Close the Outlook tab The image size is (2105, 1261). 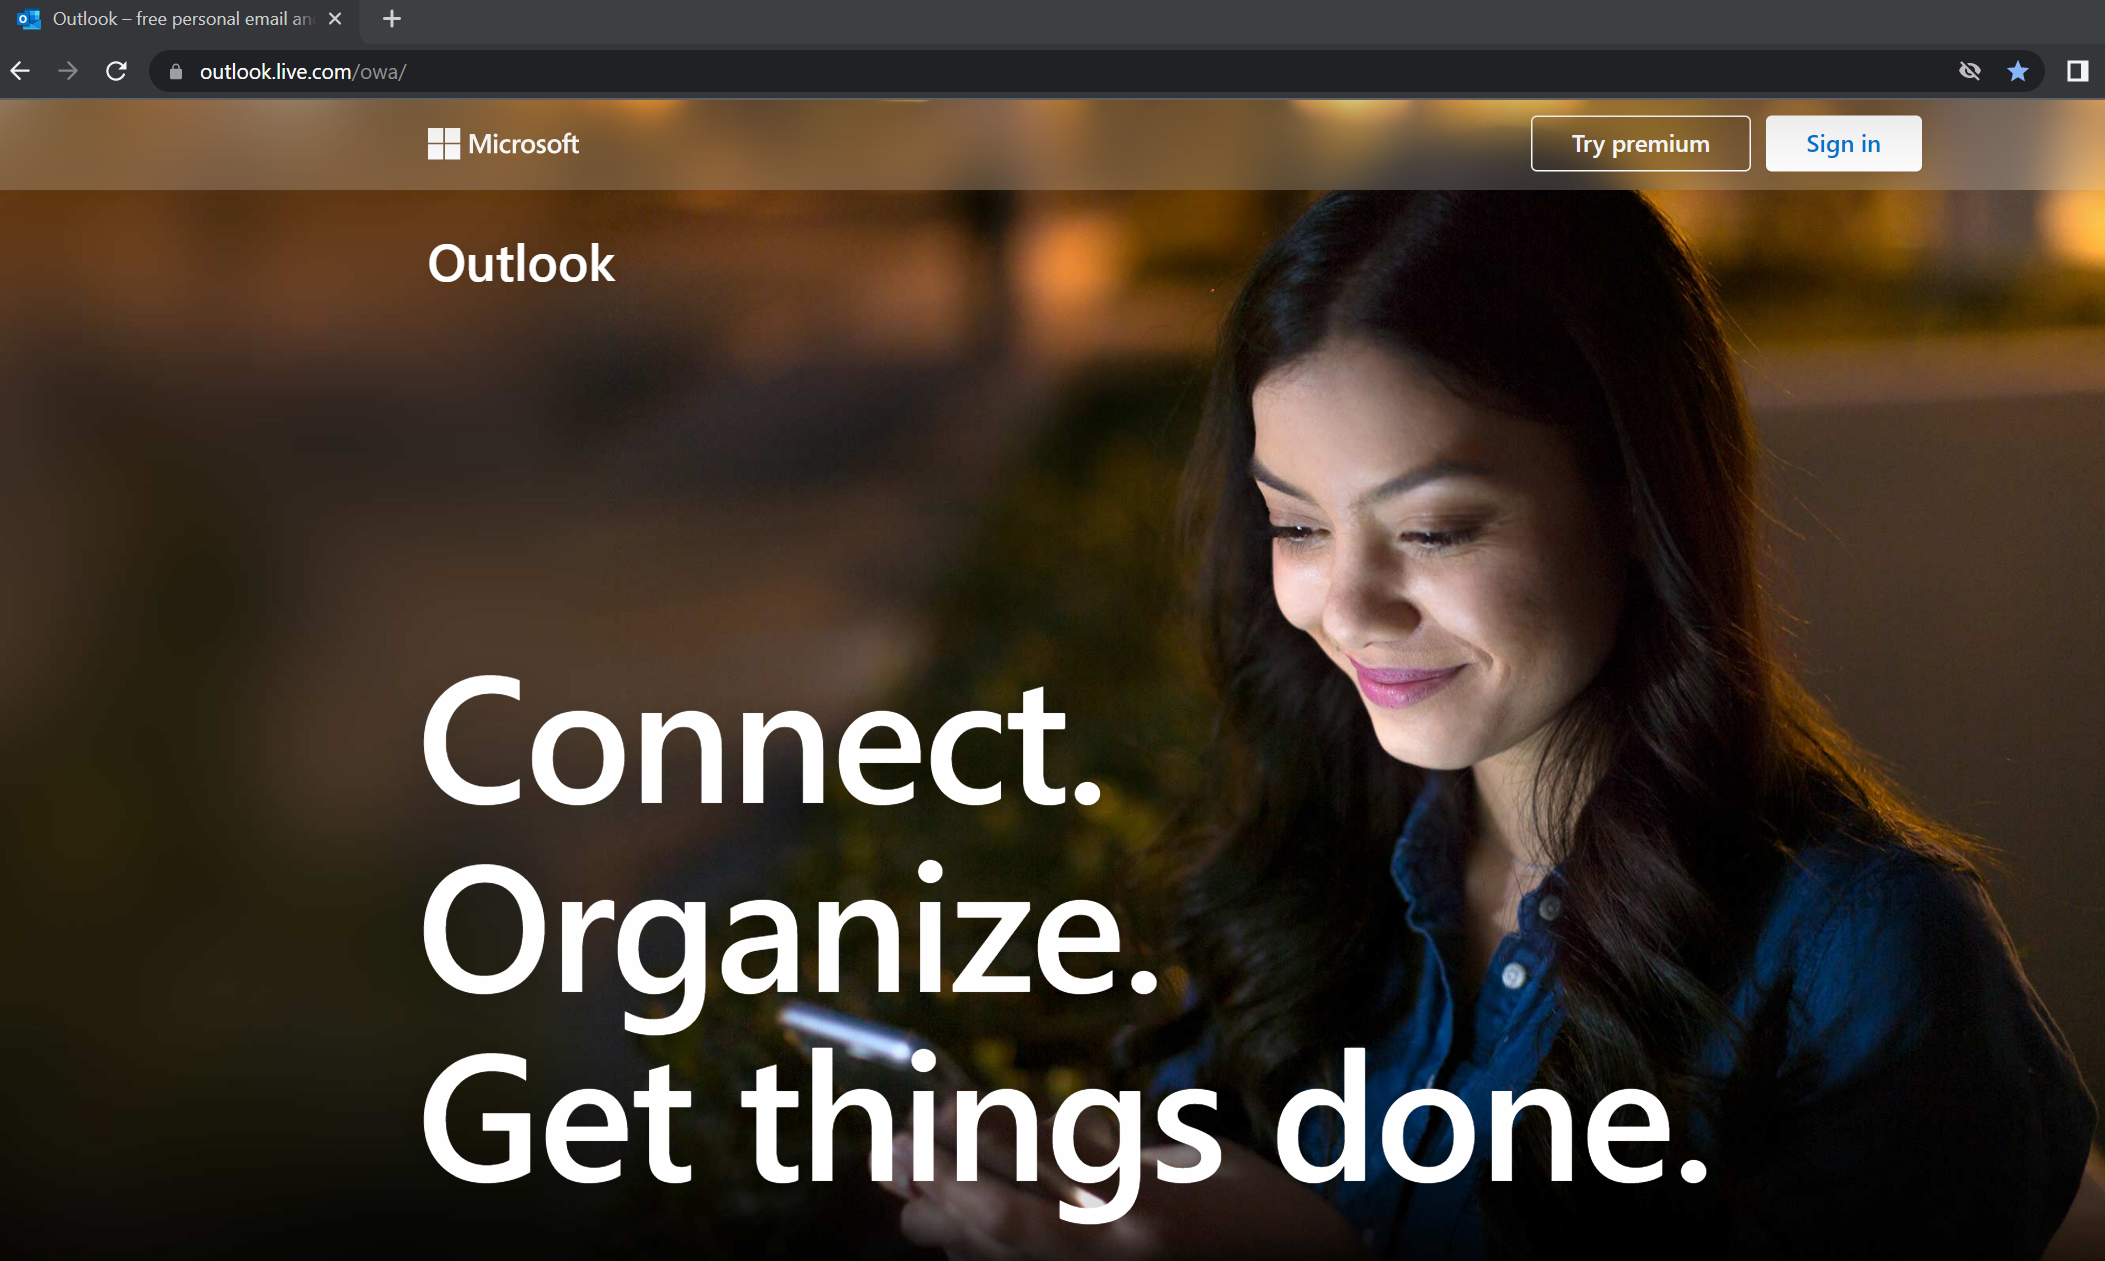point(335,18)
